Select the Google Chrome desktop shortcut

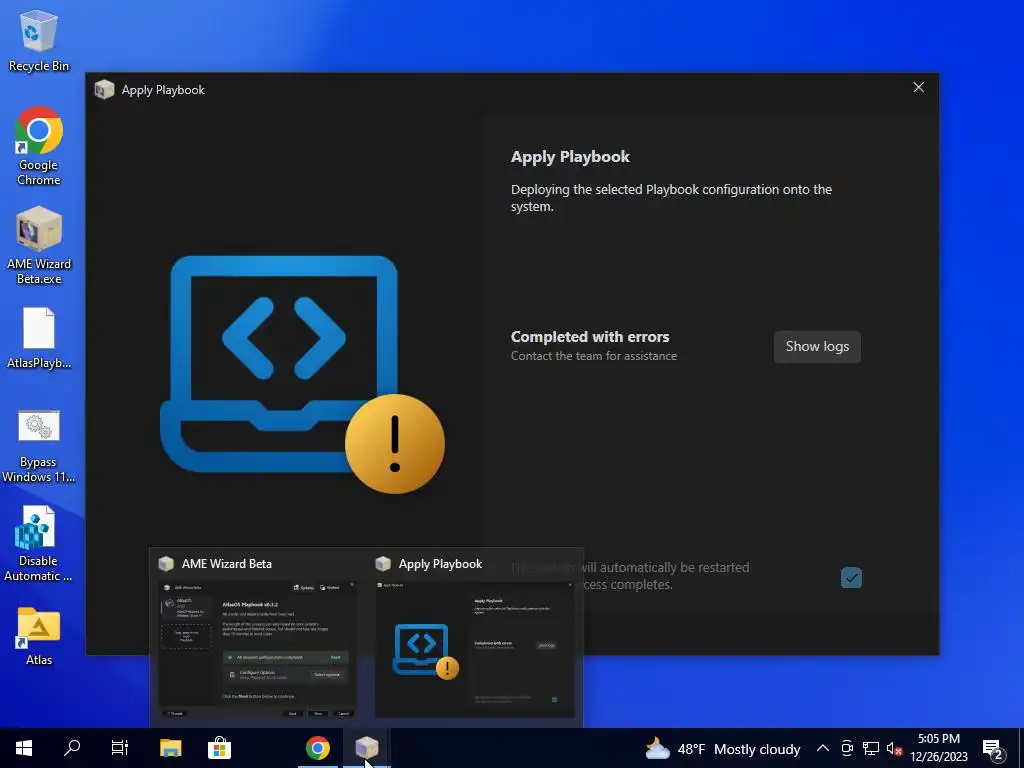point(39,146)
